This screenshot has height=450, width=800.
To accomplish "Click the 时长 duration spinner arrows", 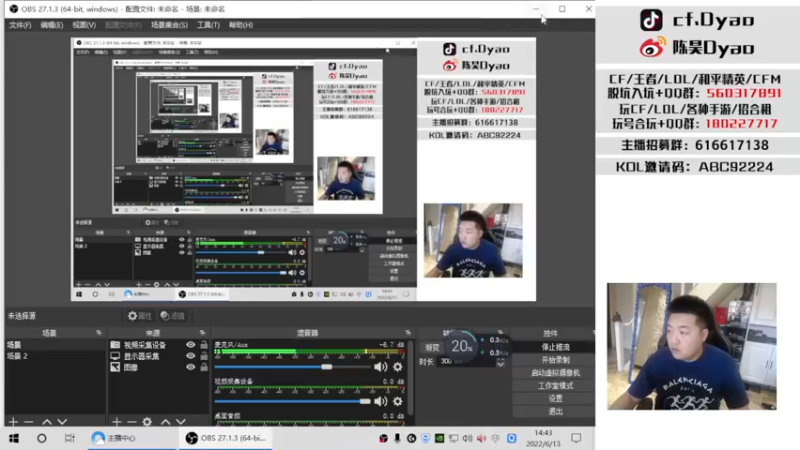I will pyautogui.click(x=501, y=362).
